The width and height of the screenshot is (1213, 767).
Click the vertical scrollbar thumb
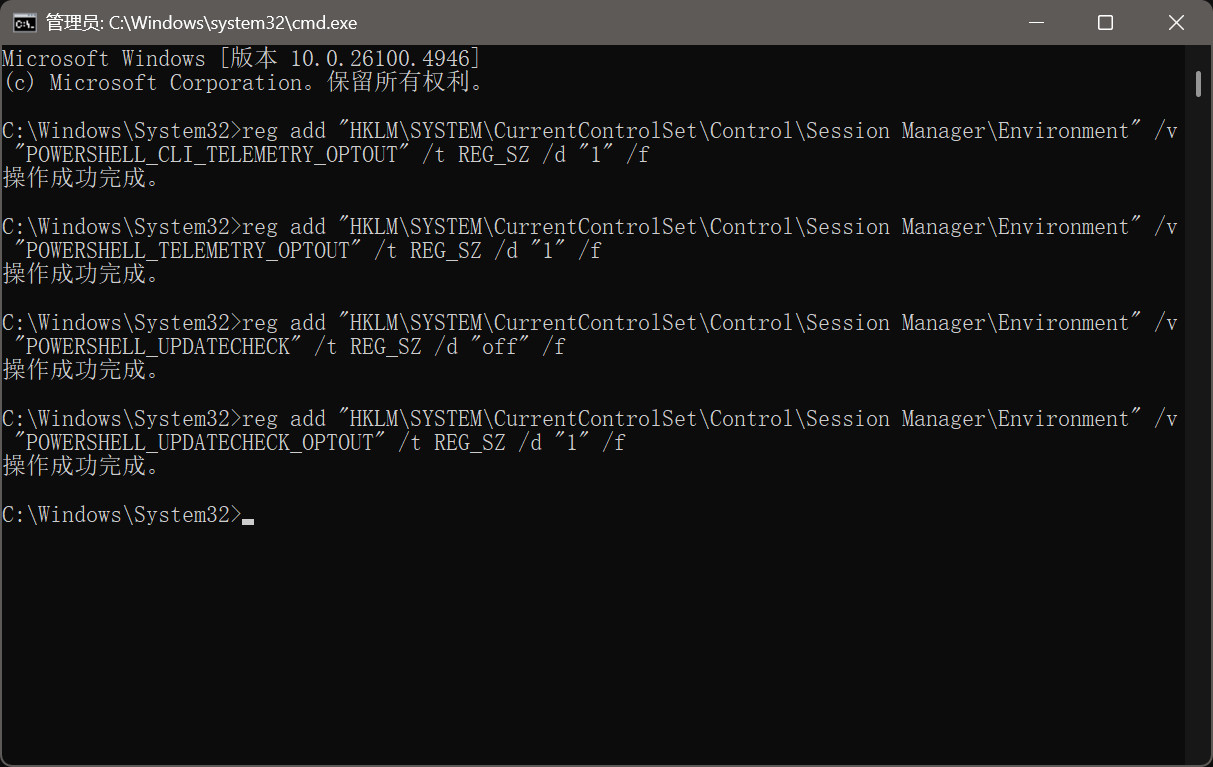pyautogui.click(x=1198, y=83)
